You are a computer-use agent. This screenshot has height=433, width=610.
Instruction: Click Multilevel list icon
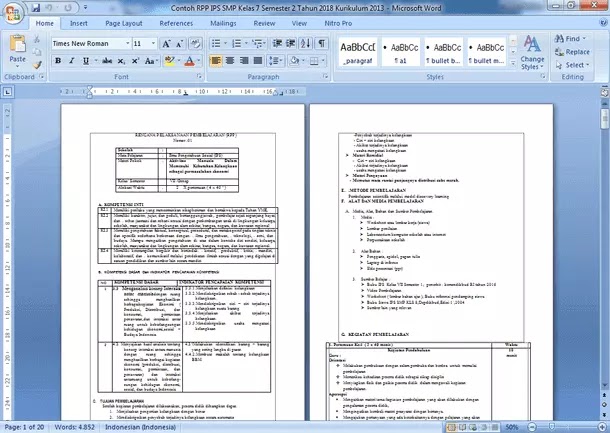point(257,43)
